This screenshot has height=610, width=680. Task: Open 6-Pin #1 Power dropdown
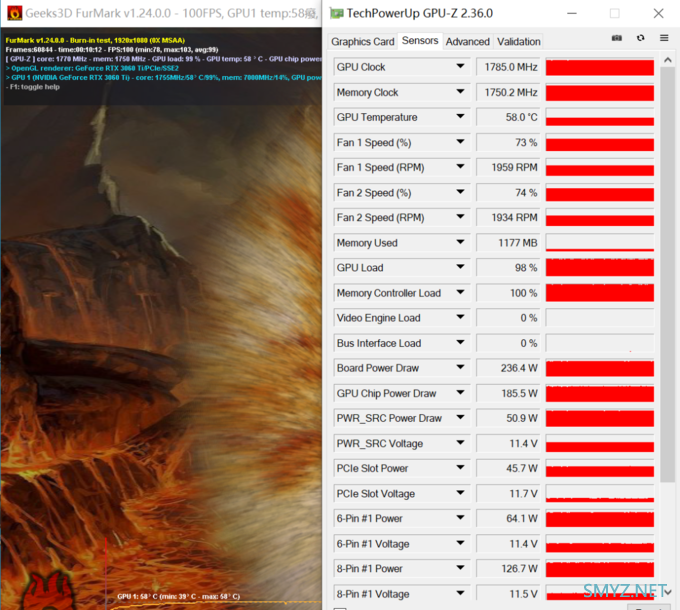(x=460, y=518)
